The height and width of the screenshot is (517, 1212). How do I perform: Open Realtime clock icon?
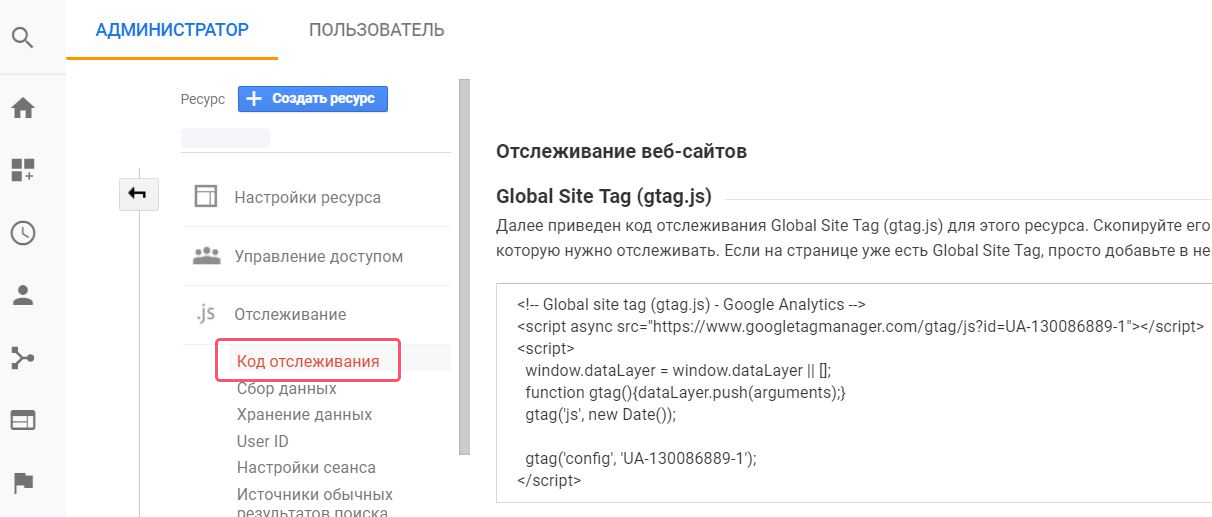(22, 233)
